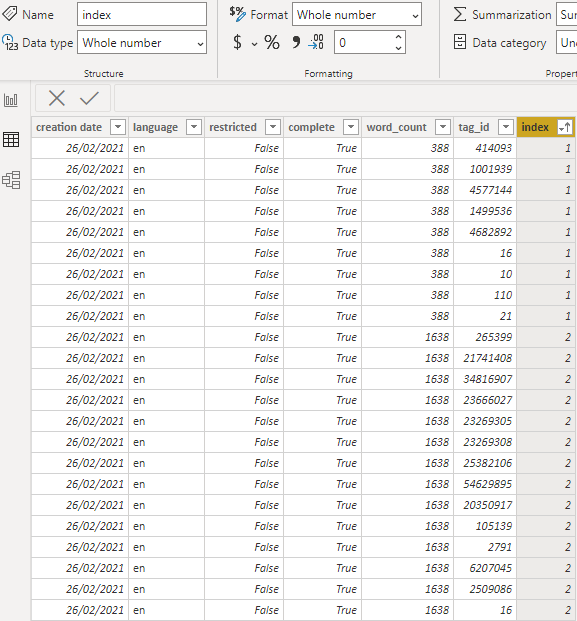Click the Data category icon

click(459, 42)
